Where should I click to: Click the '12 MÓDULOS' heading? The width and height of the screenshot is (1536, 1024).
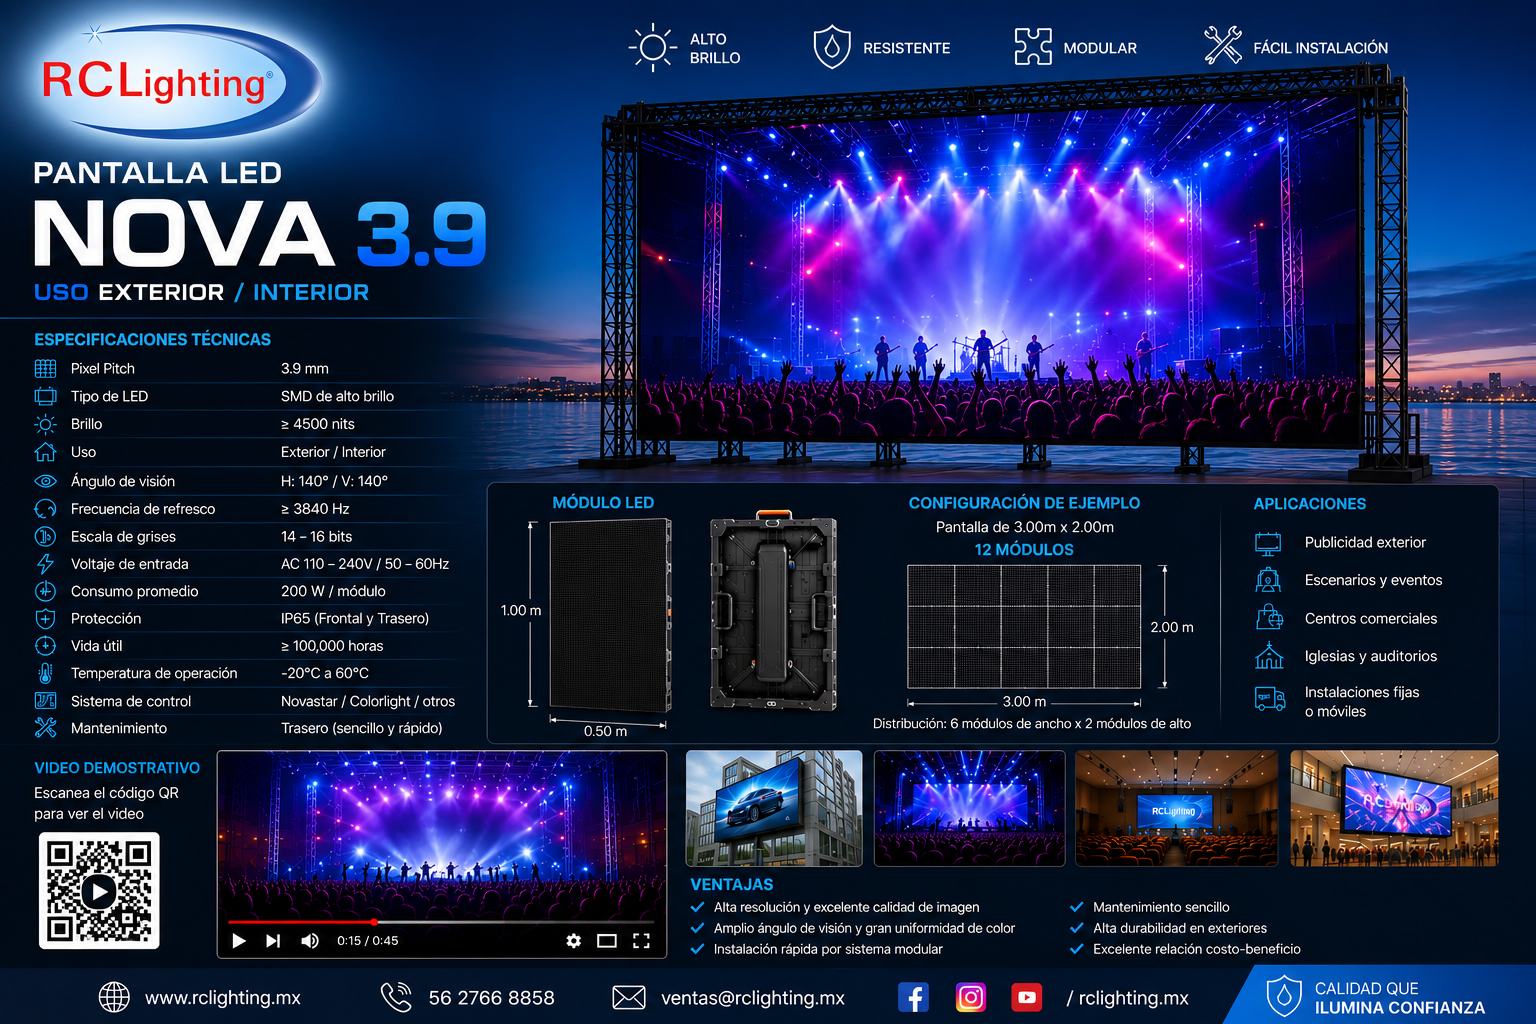click(1024, 550)
